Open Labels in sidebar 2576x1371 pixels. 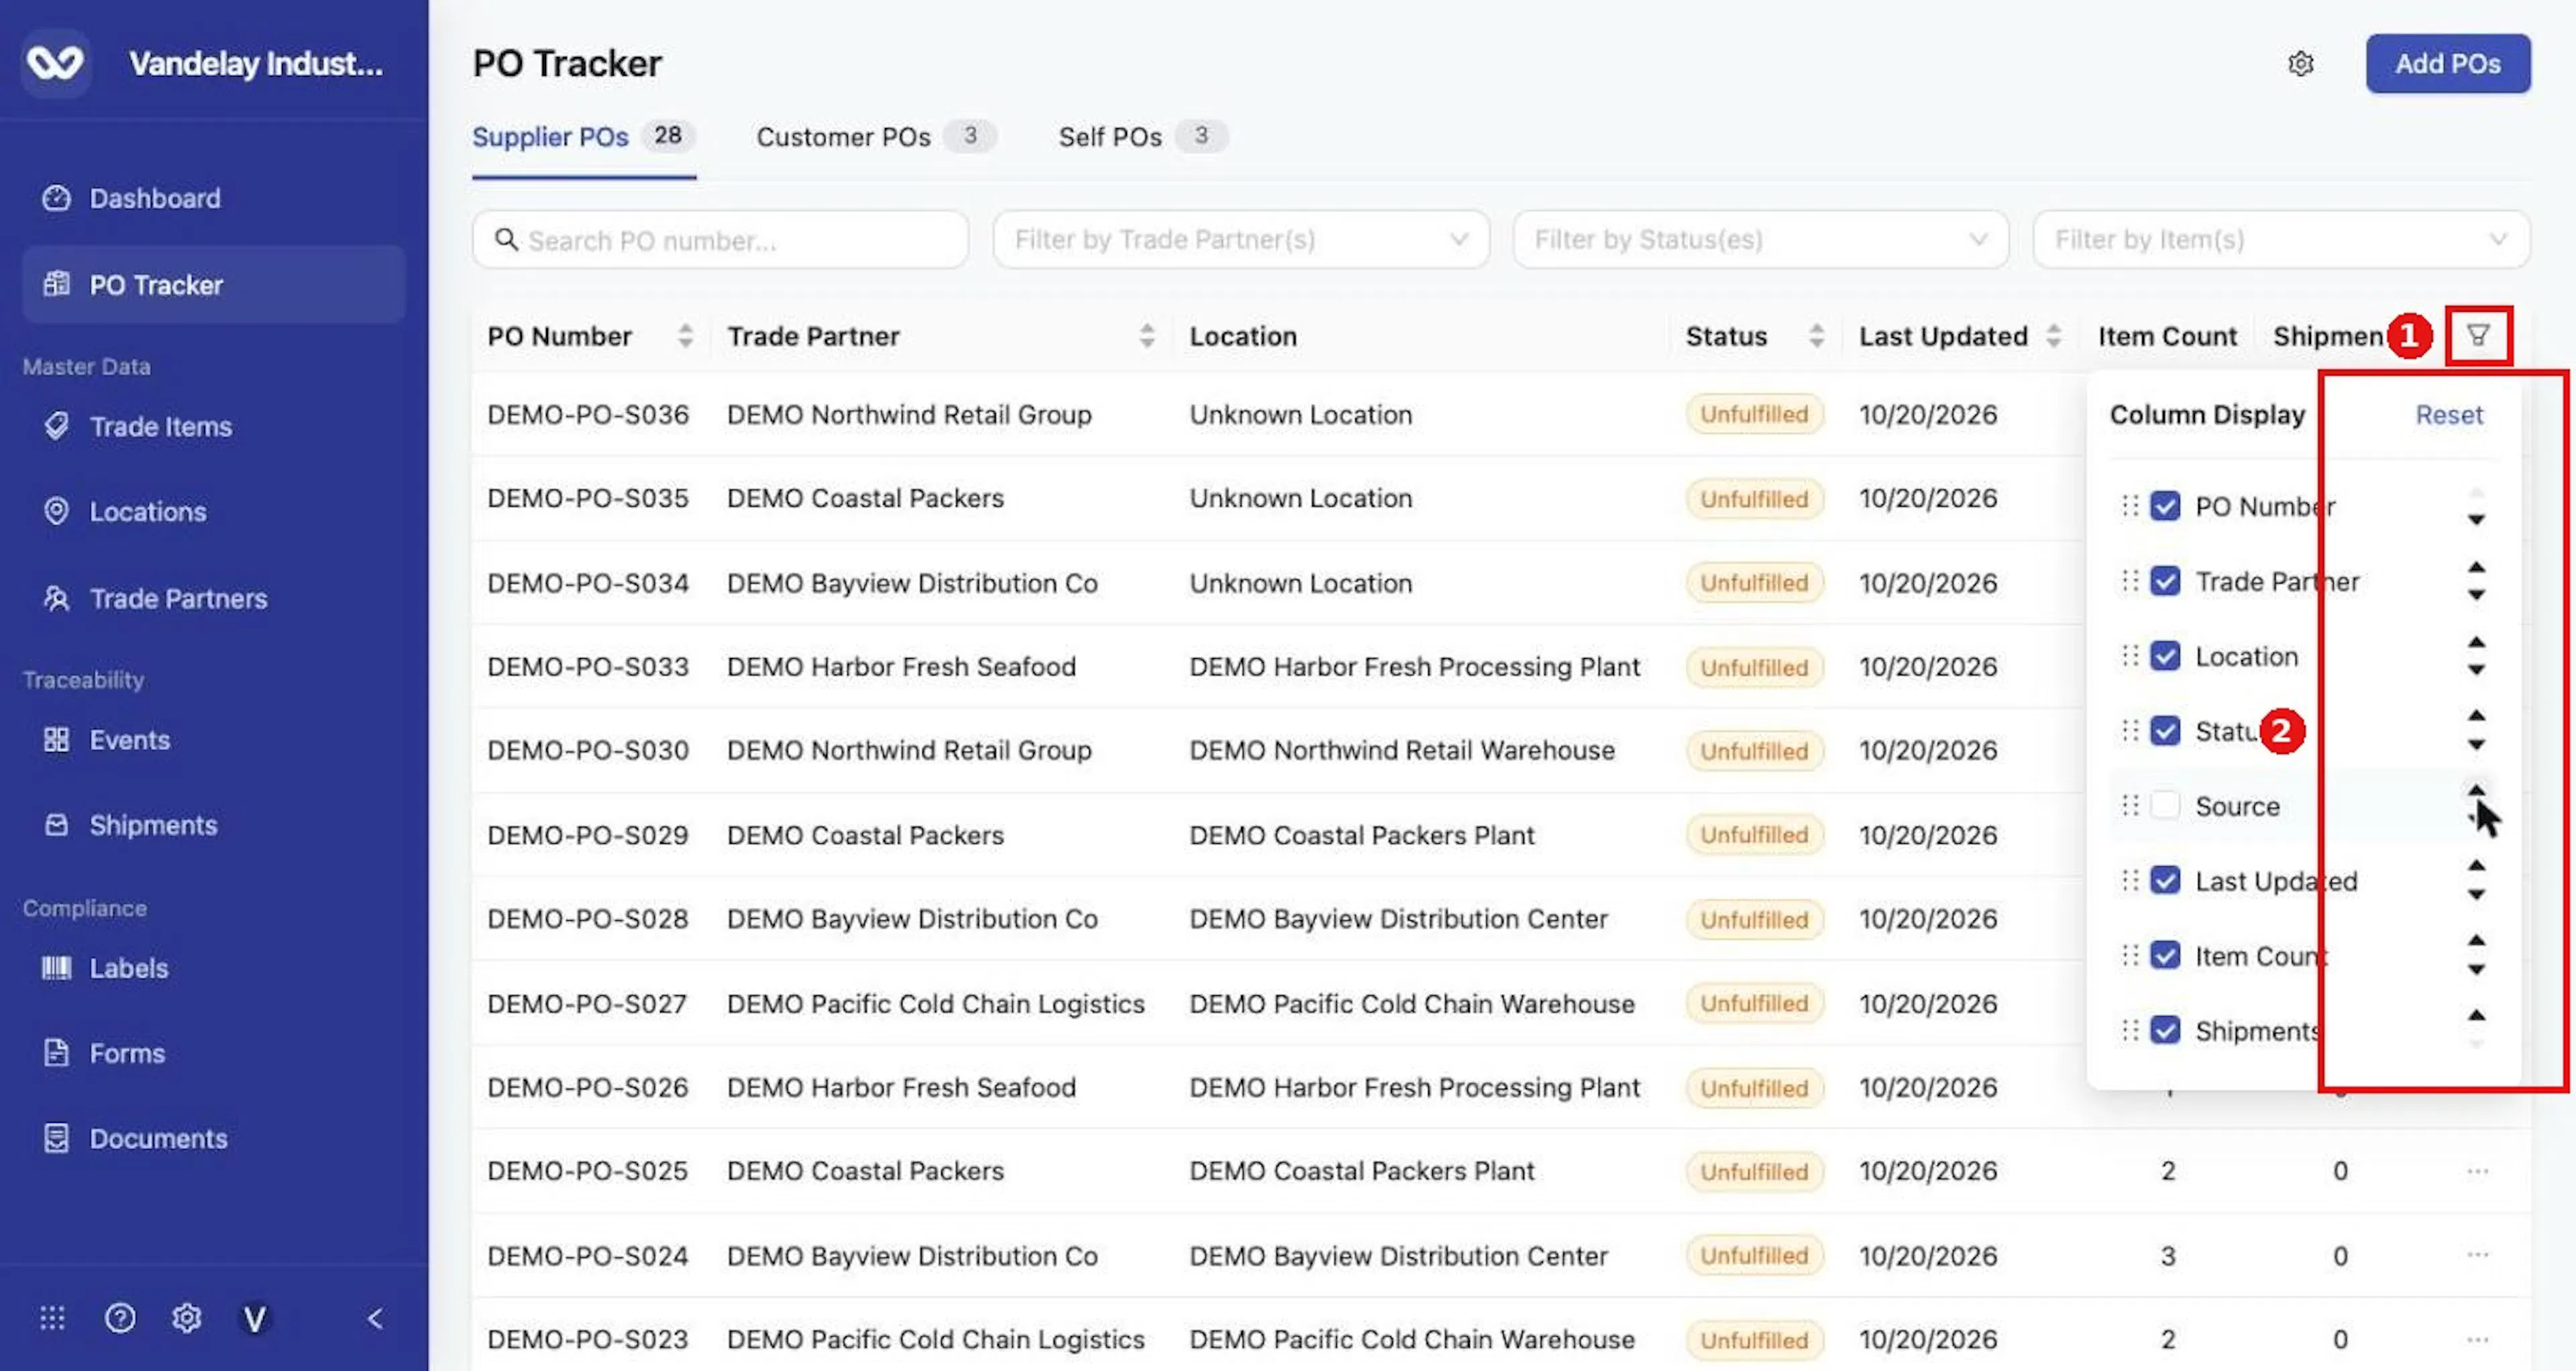pos(213,968)
